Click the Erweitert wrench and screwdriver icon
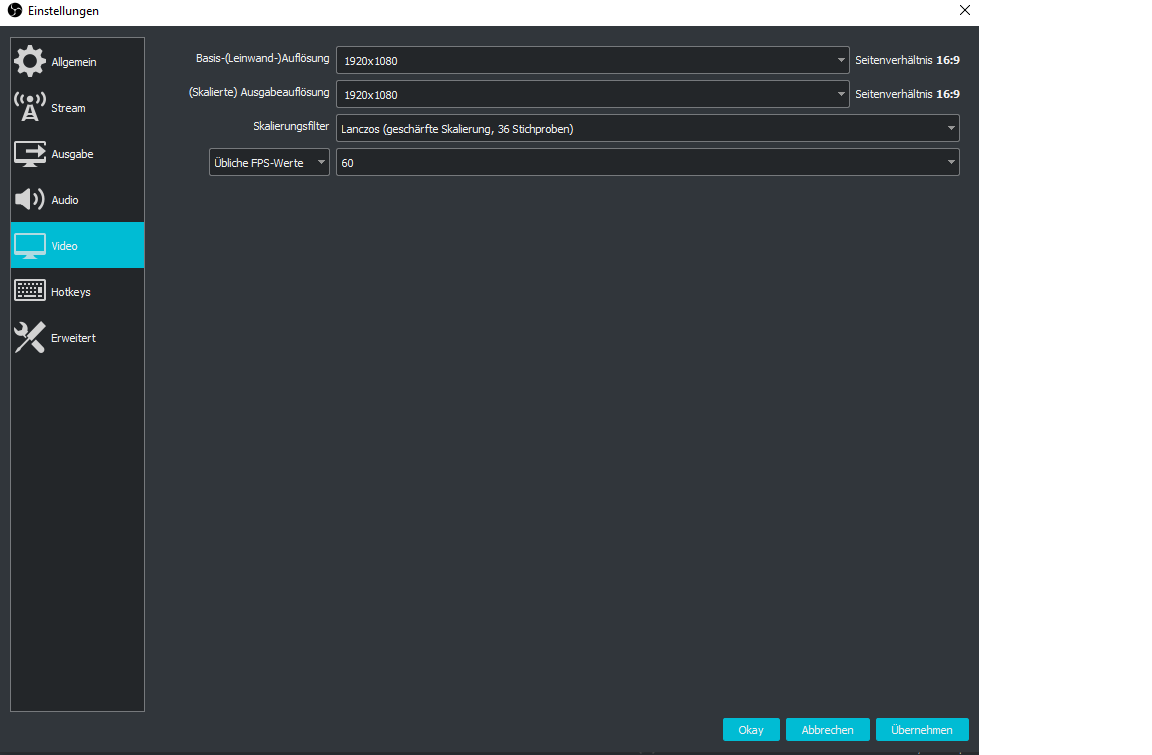The width and height of the screenshot is (1152, 755). 30,338
